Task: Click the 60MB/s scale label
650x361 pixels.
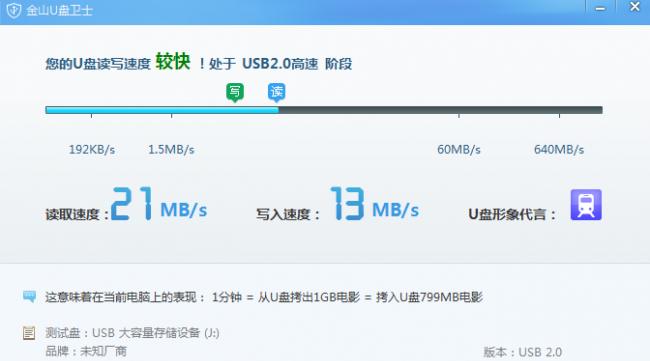Action: [459, 150]
